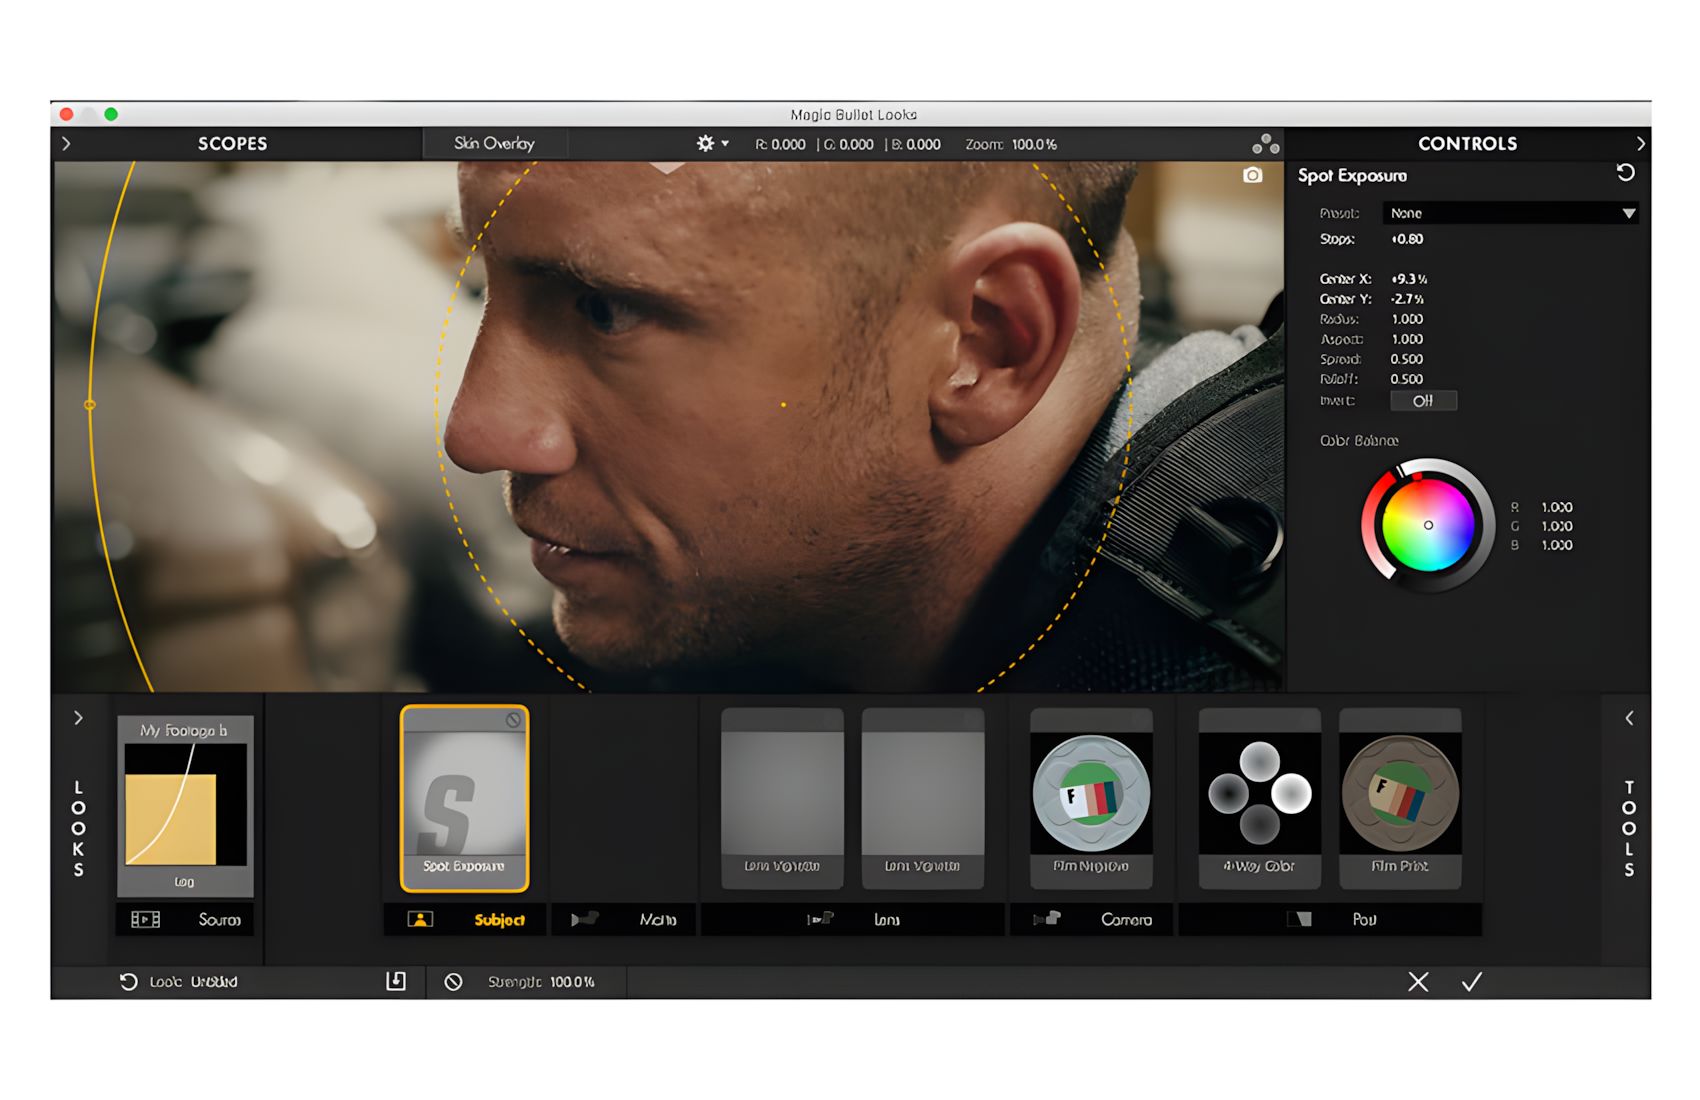The height and width of the screenshot is (1100, 1700).
Task: Switch to the Camera section tab
Action: pyautogui.click(x=1091, y=919)
